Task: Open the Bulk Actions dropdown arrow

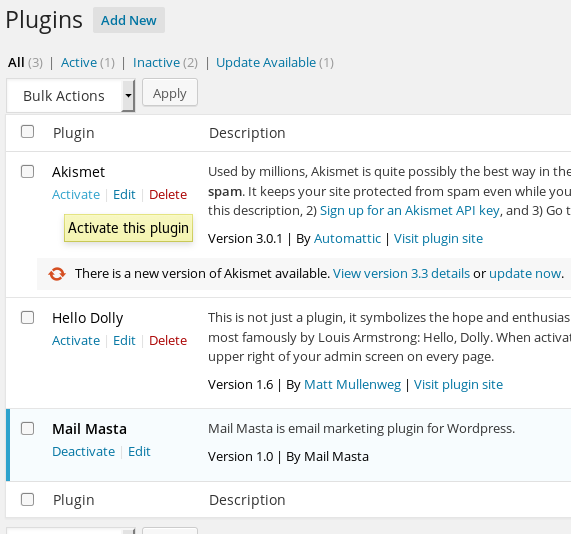Action: click(128, 96)
